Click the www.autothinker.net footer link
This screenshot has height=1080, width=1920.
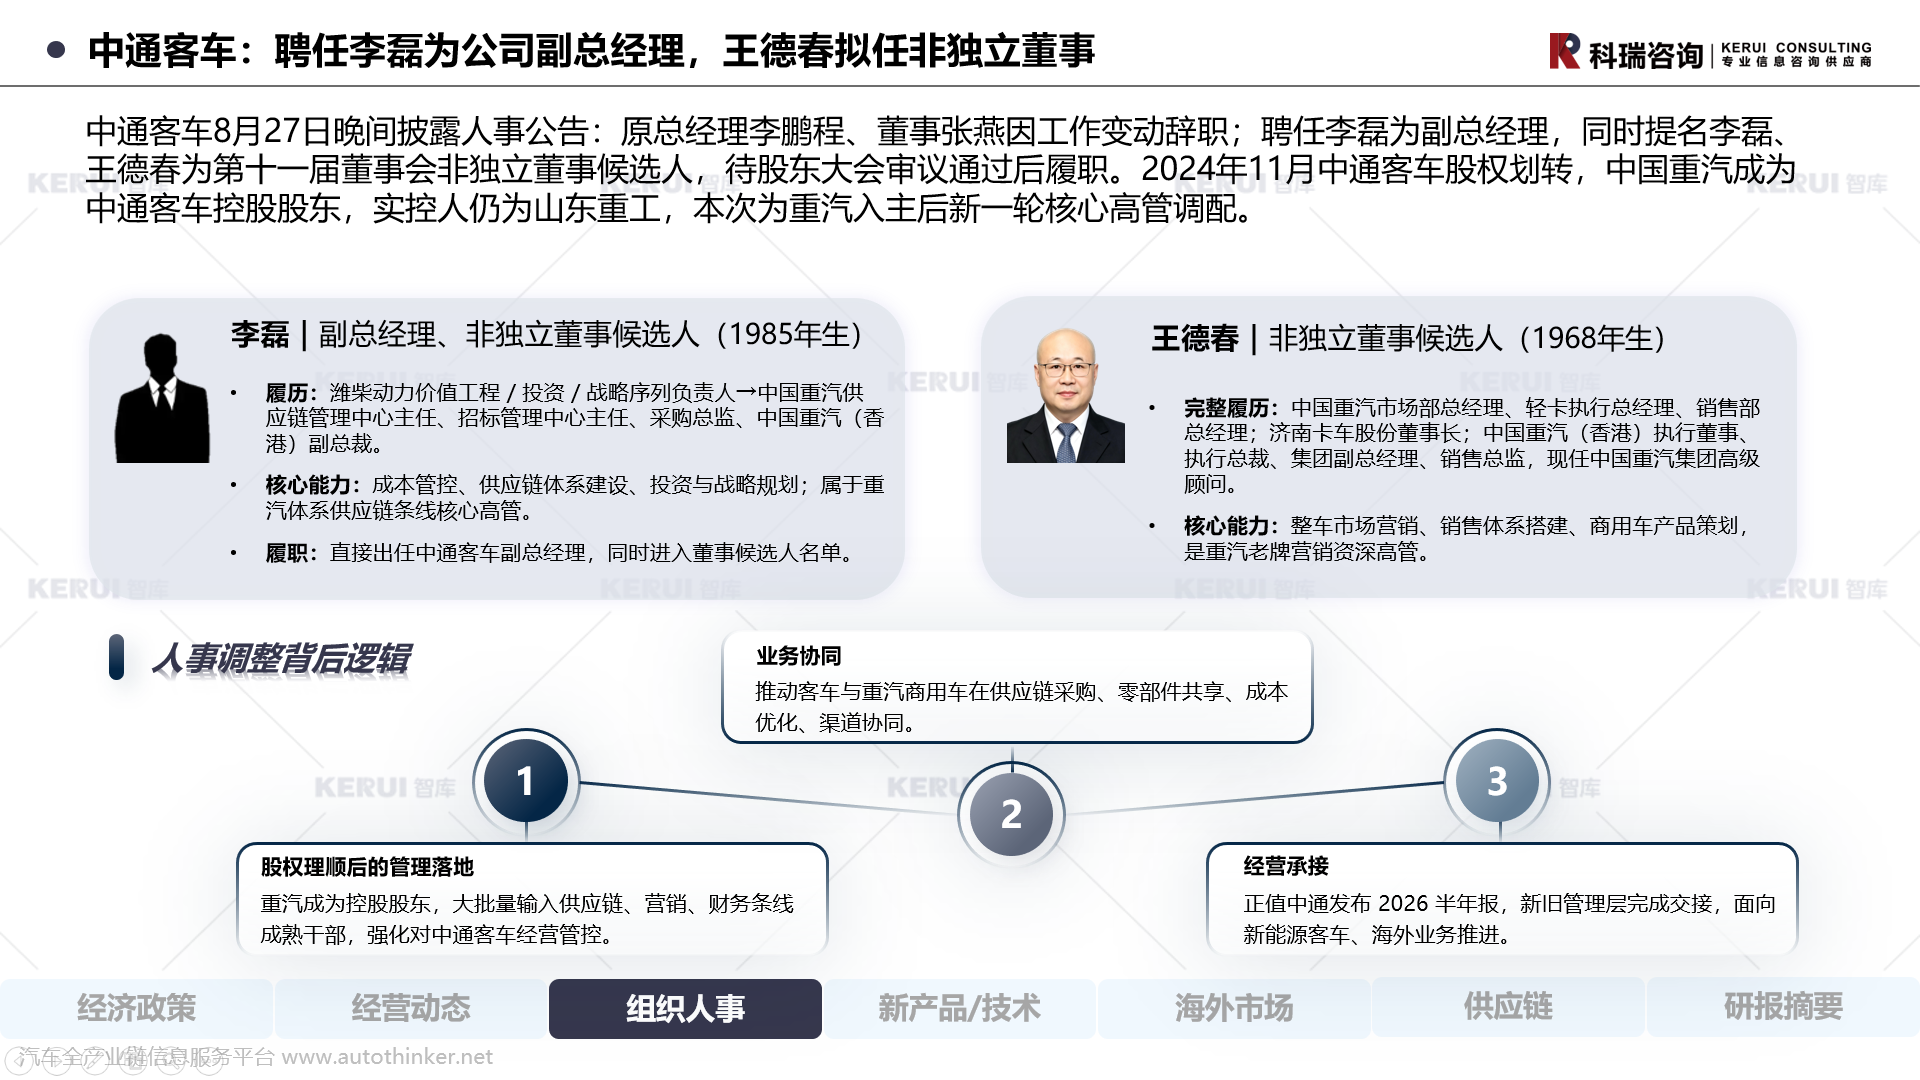pyautogui.click(x=387, y=1057)
